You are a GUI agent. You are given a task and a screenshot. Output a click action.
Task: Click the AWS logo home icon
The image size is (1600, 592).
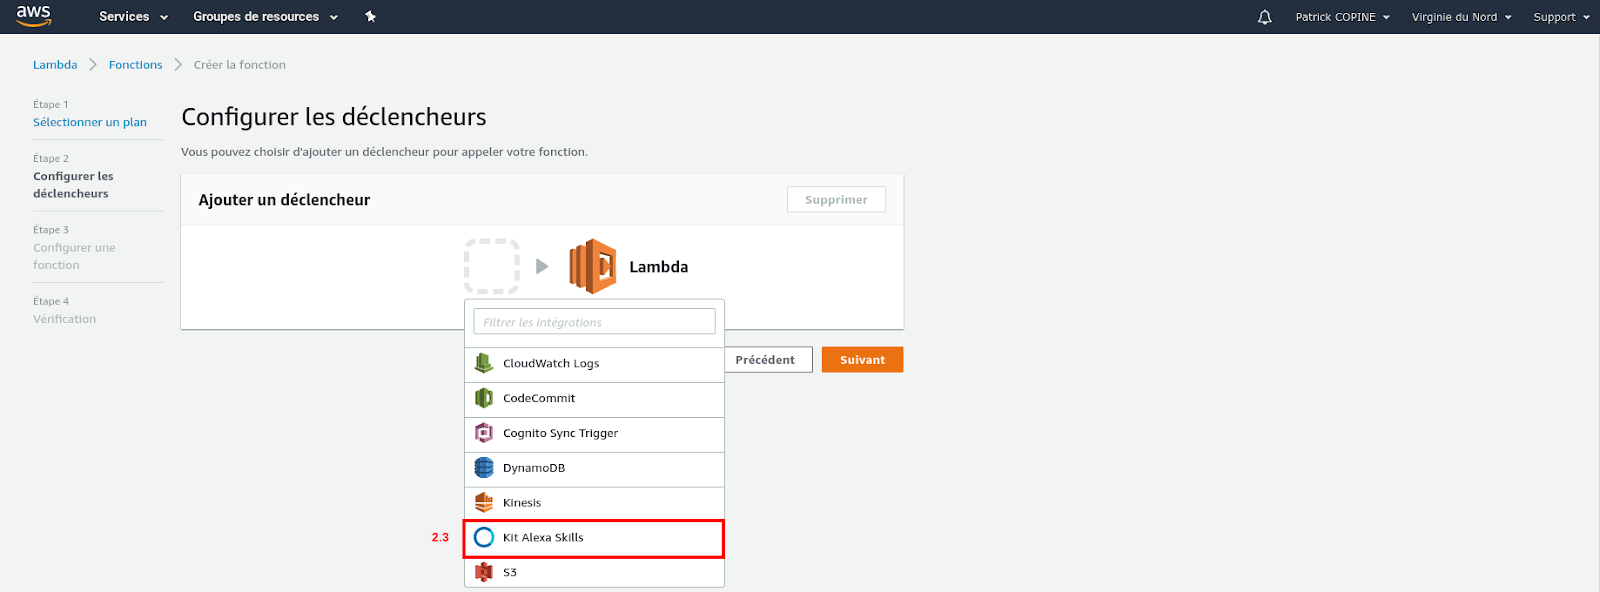pos(34,16)
